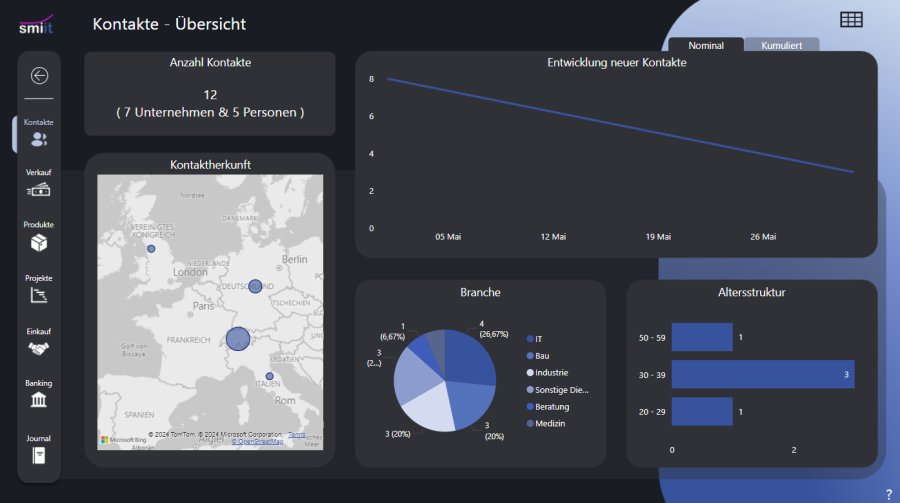The height and width of the screenshot is (503, 900).
Task: Click the back arrow icon in sidebar
Action: pos(39,75)
